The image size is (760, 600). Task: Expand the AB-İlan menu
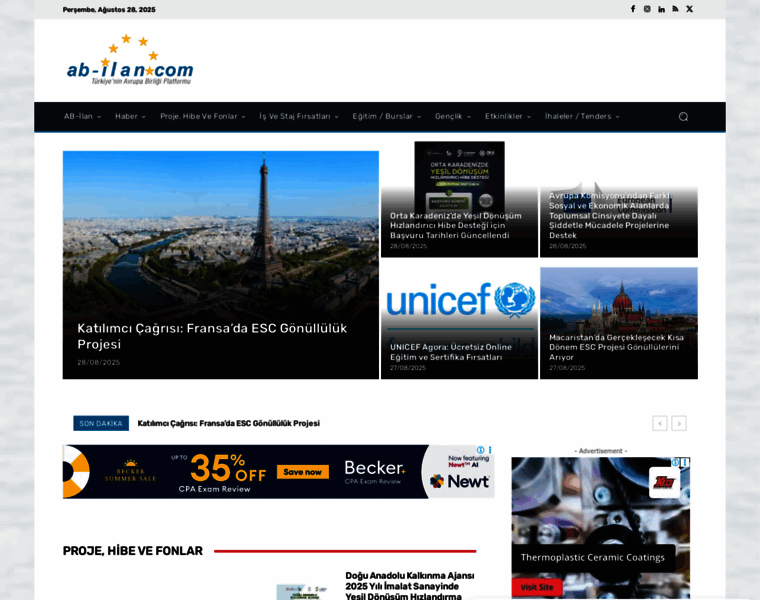coord(82,117)
